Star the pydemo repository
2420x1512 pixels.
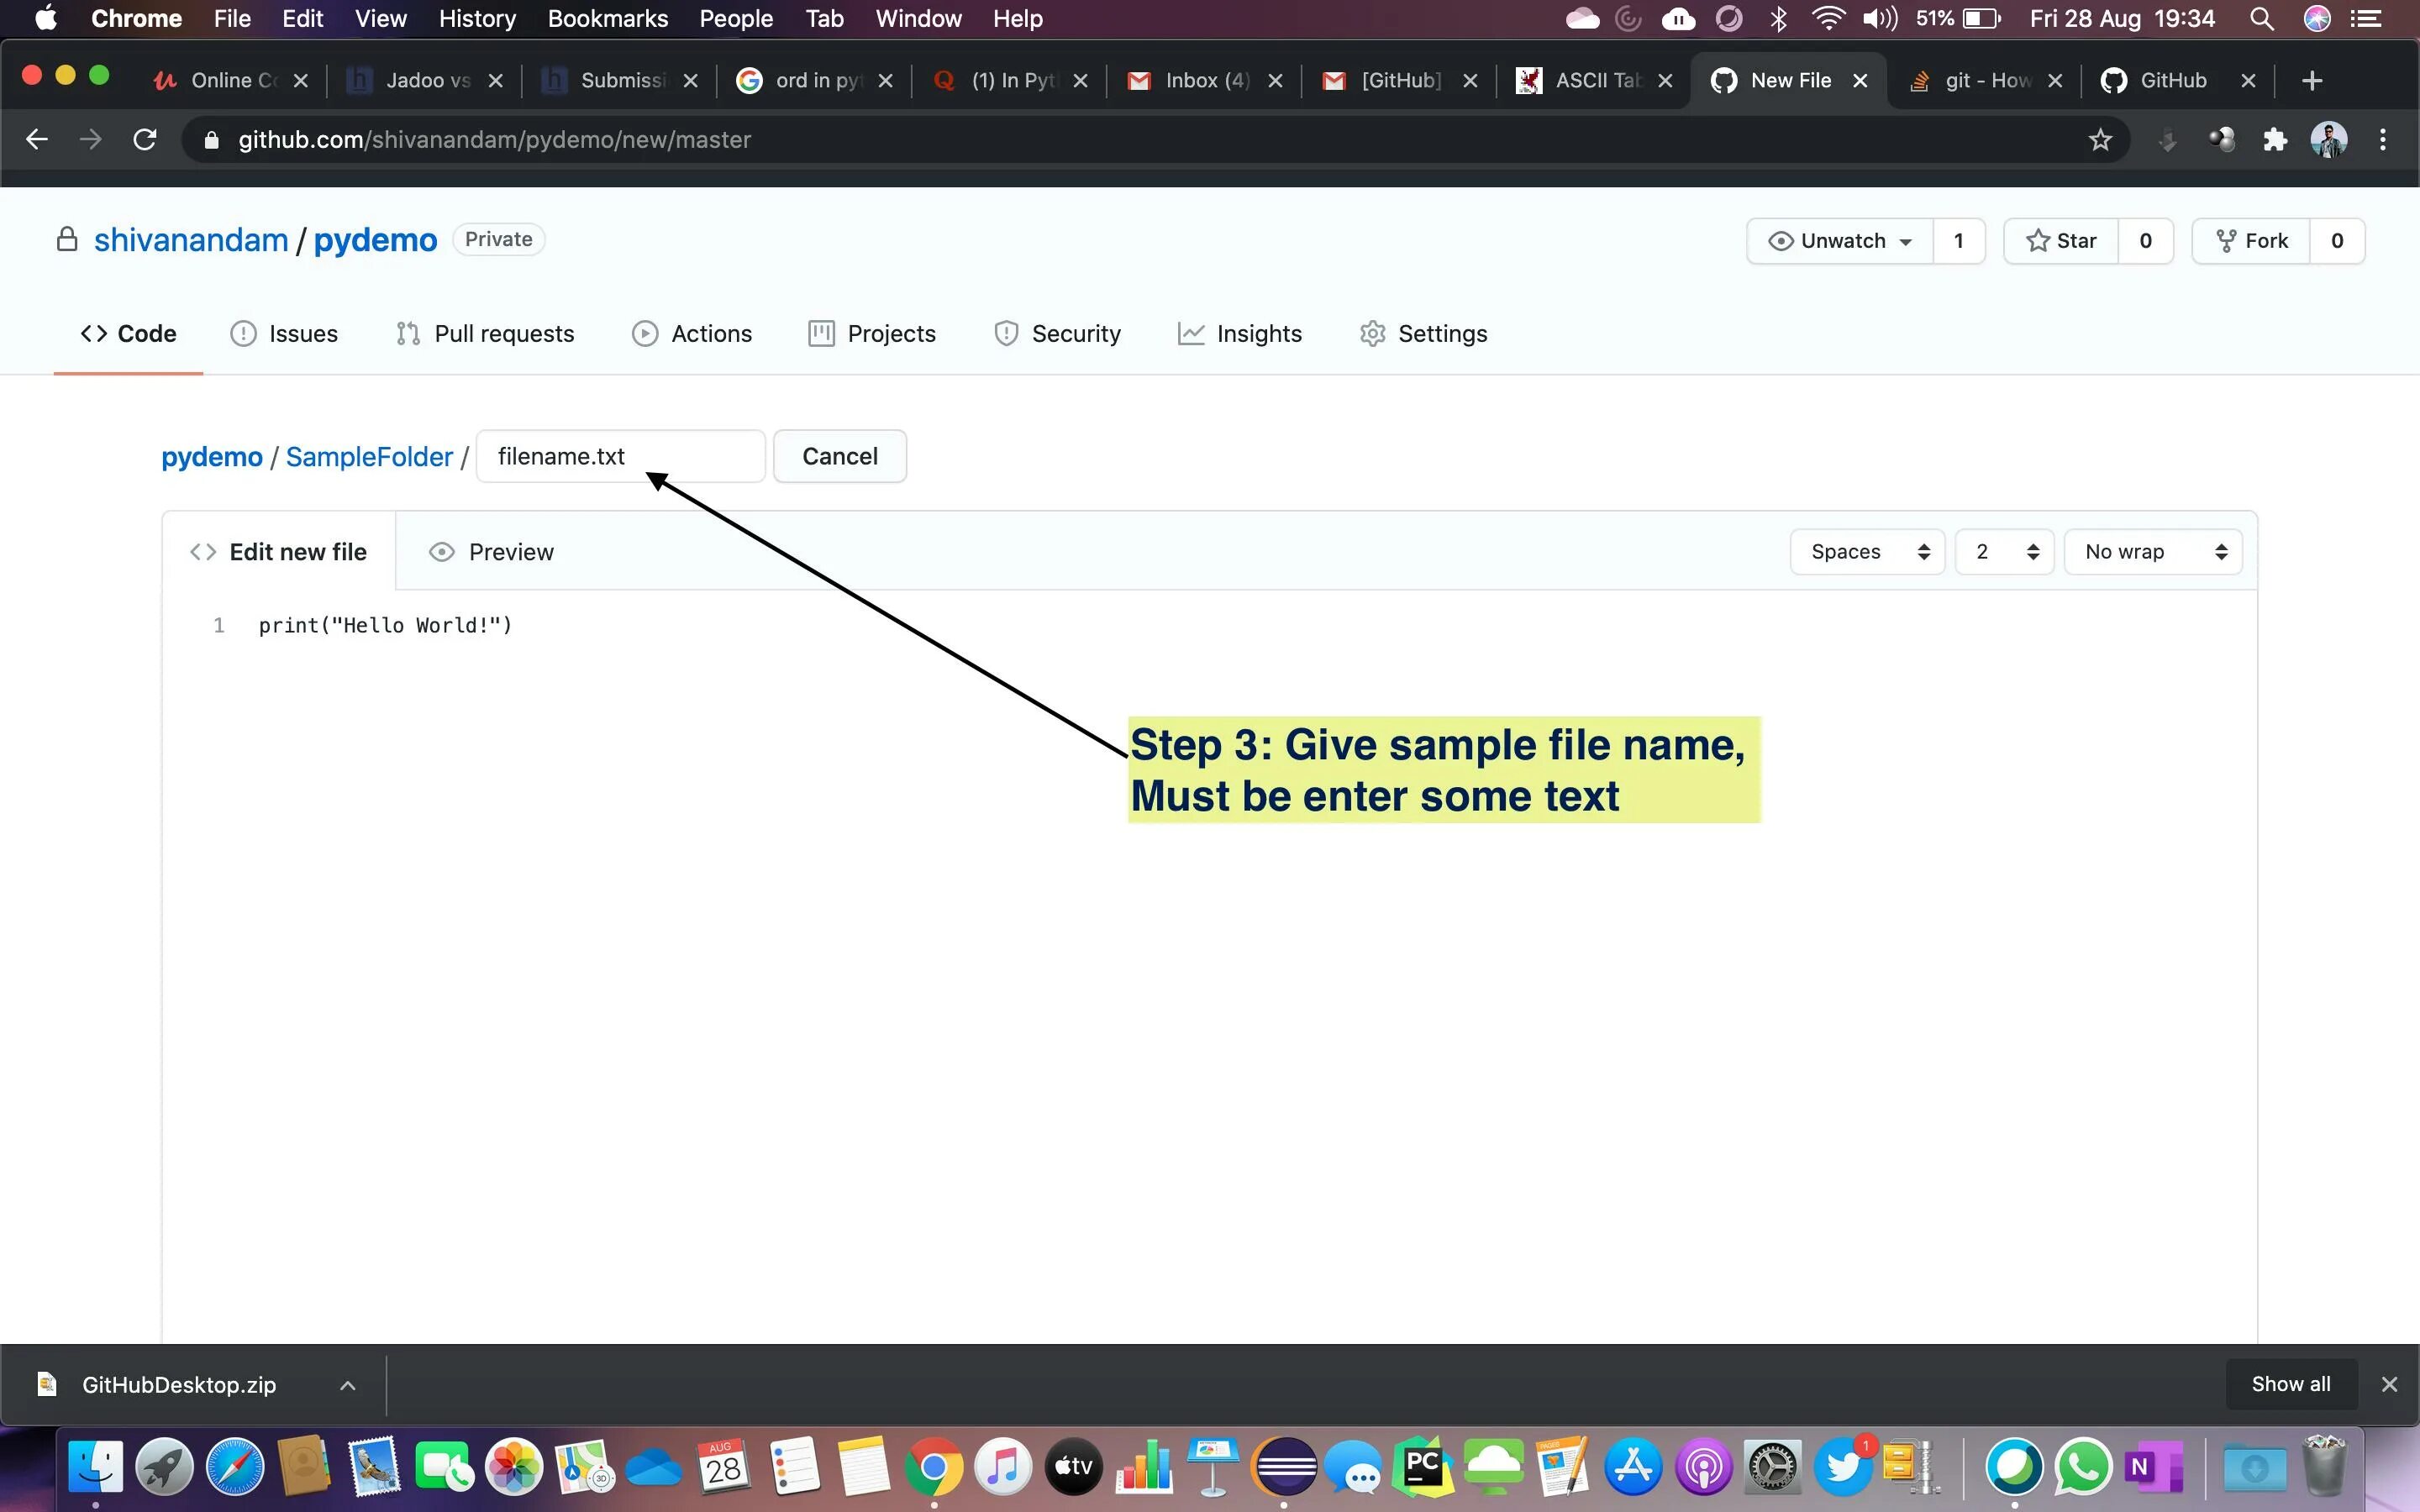2061,241
